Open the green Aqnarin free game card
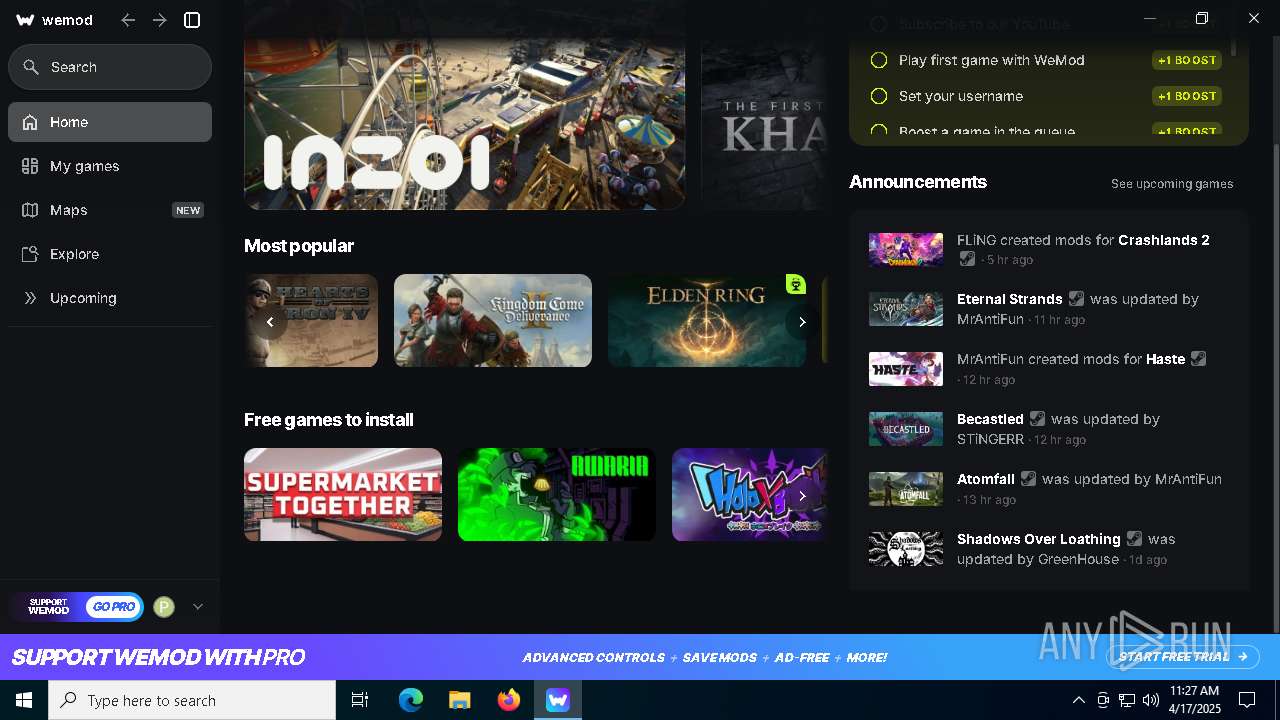Image resolution: width=1280 pixels, height=720 pixels. pos(557,494)
